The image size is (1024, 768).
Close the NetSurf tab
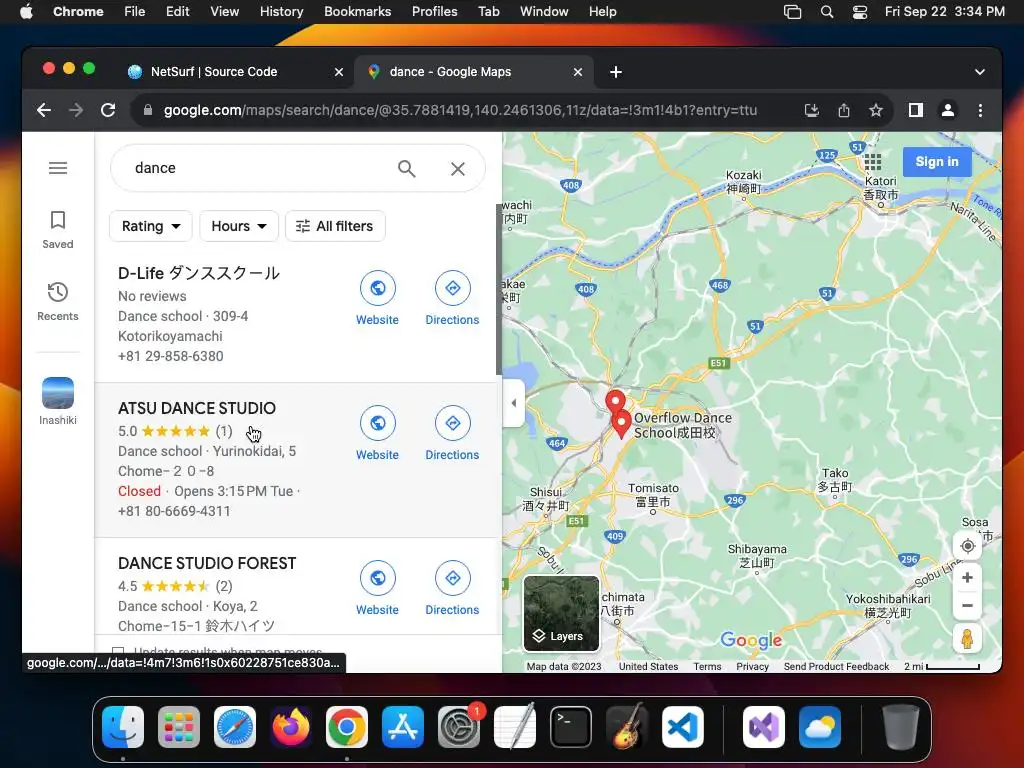click(x=338, y=72)
